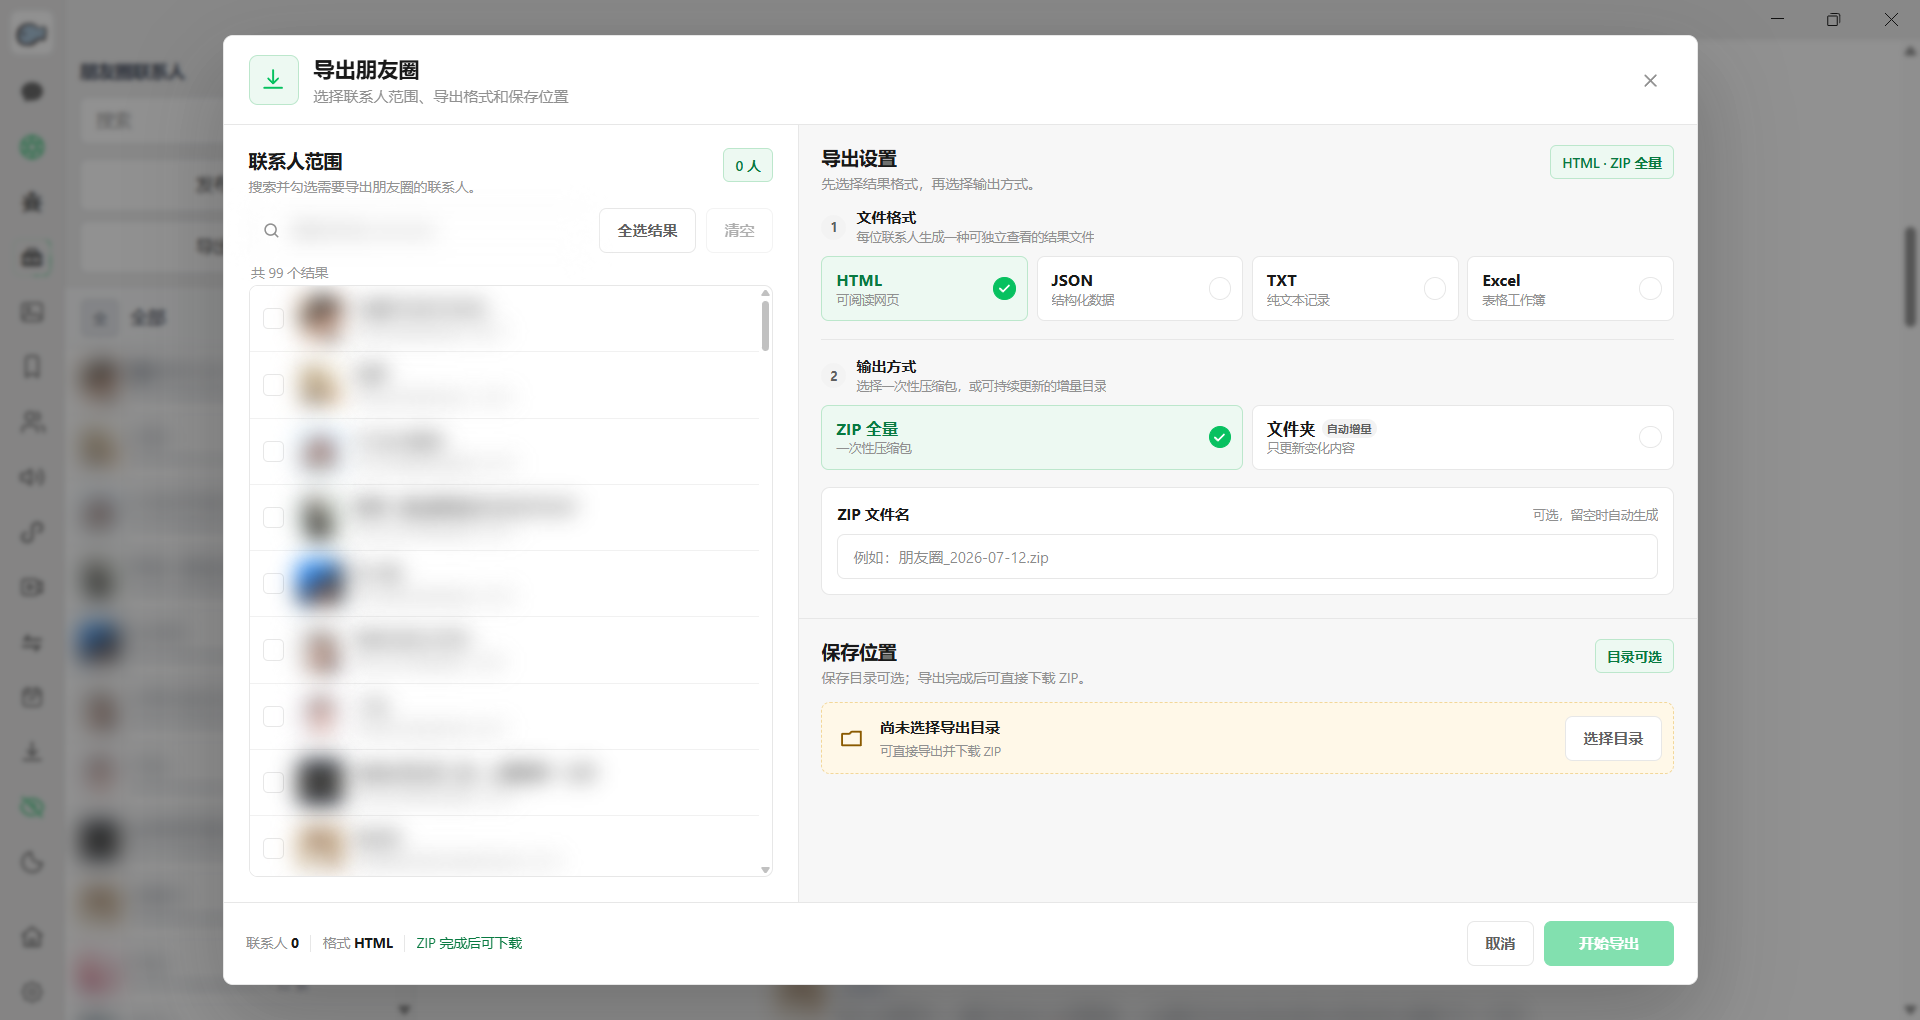Click 选择目录 to pick export folder
1920x1020 pixels.
tap(1613, 739)
